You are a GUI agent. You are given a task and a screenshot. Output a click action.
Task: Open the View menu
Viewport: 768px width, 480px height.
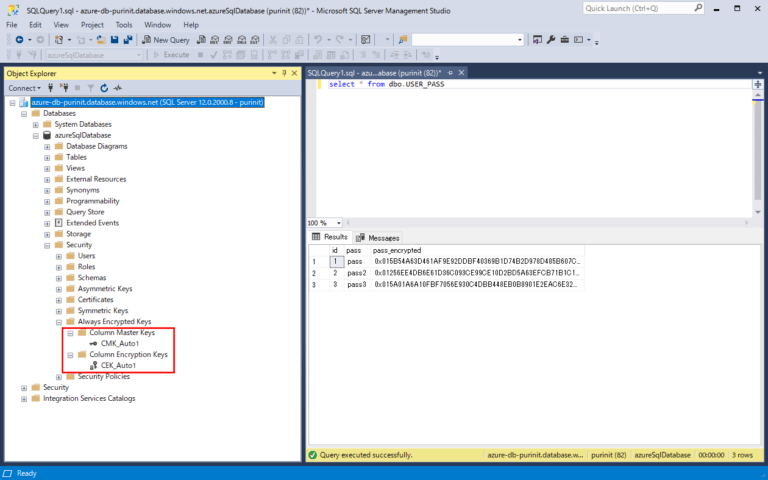point(61,24)
